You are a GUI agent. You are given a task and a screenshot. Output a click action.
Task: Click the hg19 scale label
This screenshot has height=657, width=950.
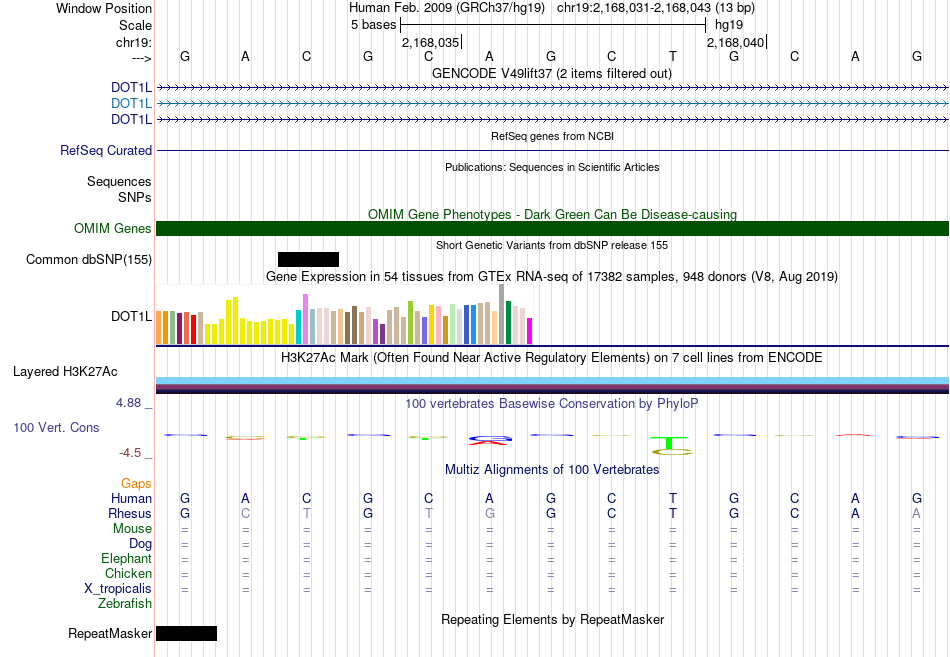click(x=729, y=25)
